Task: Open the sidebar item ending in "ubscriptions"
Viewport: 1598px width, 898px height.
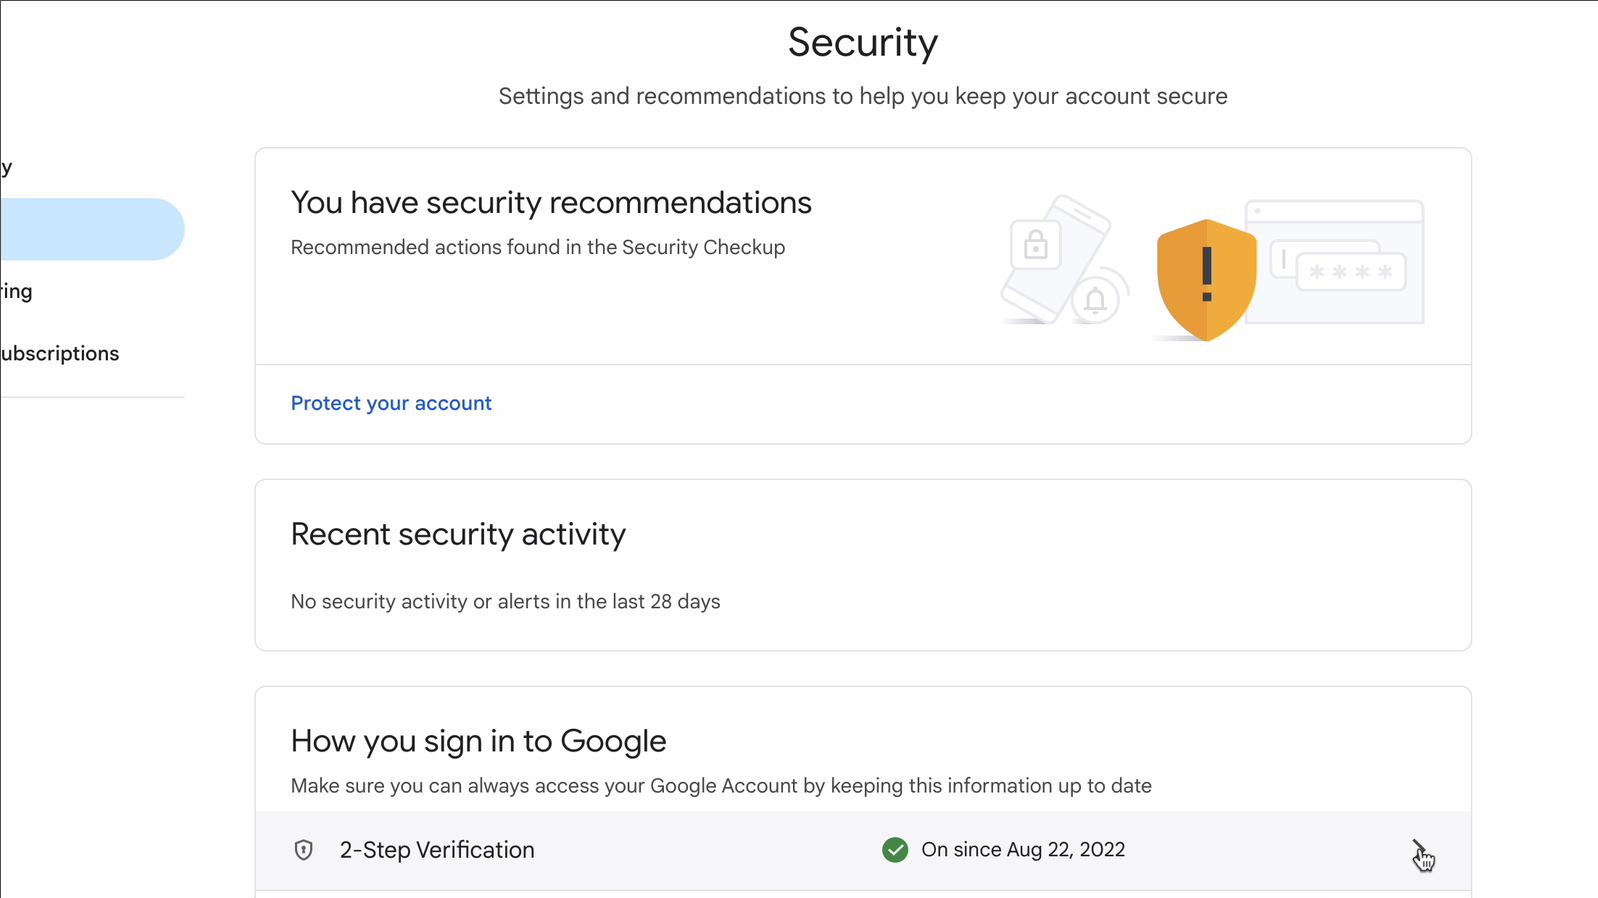Action: coord(60,353)
